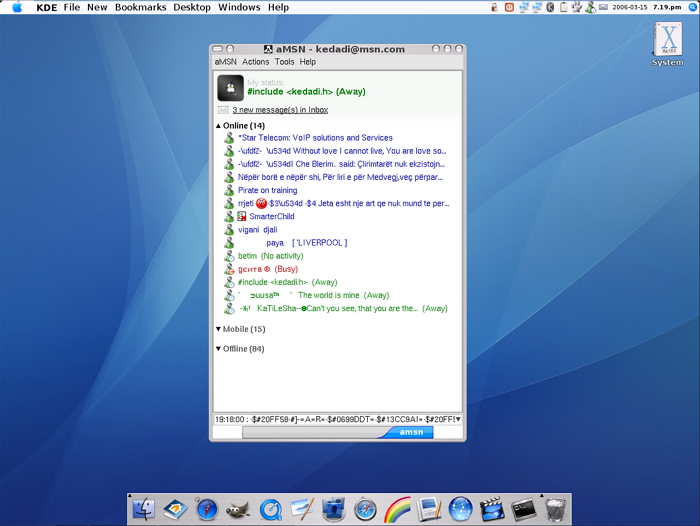Launch the Terminal from the dock
700x526 pixels.
523,509
